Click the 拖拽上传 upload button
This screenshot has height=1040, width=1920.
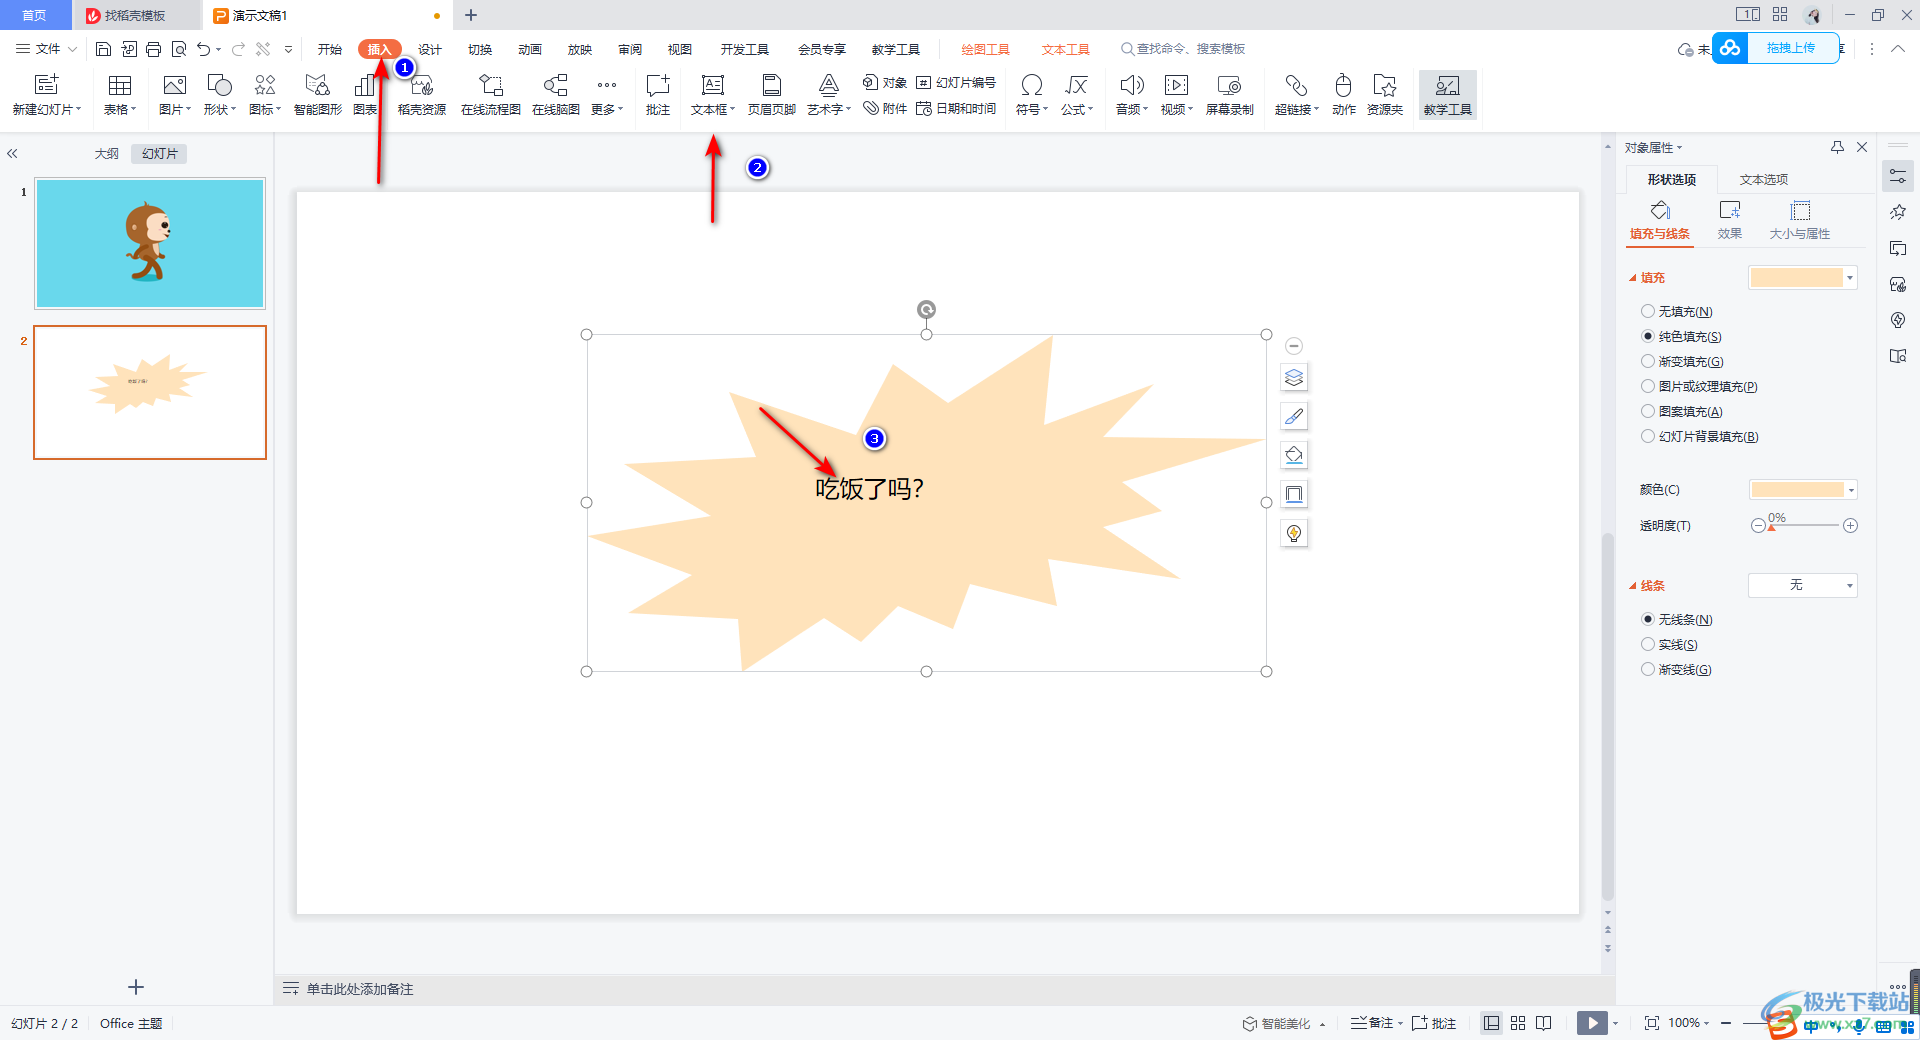click(1791, 48)
